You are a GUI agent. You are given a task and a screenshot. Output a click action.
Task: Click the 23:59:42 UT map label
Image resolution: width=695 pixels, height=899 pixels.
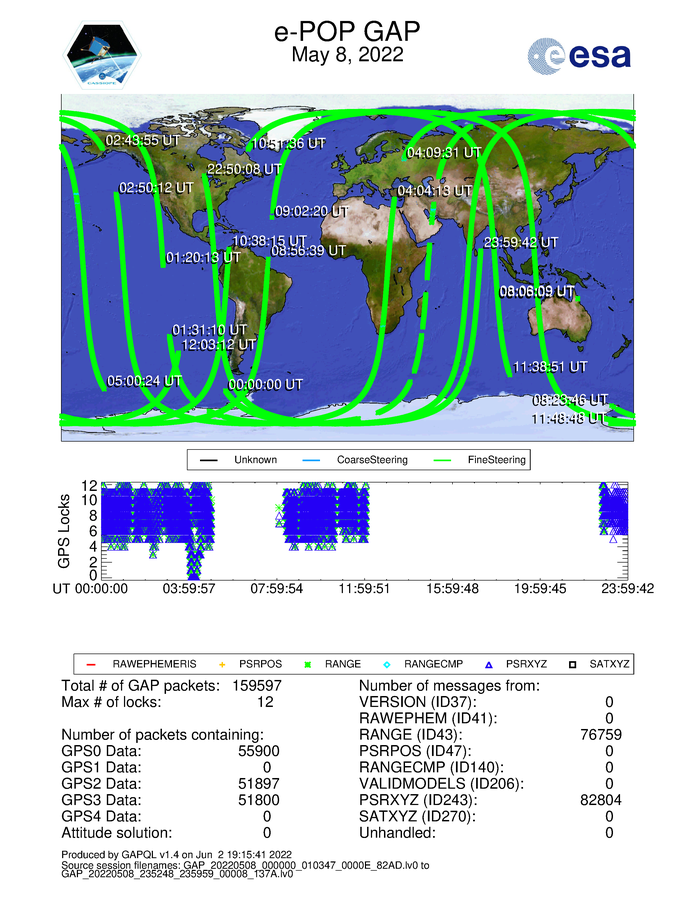click(x=520, y=242)
